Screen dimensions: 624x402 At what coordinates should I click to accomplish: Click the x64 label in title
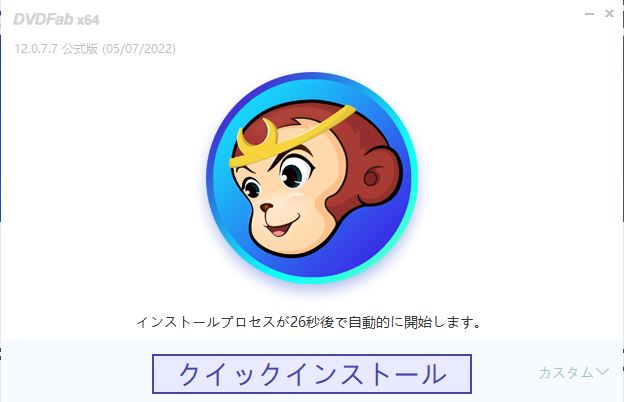click(88, 20)
